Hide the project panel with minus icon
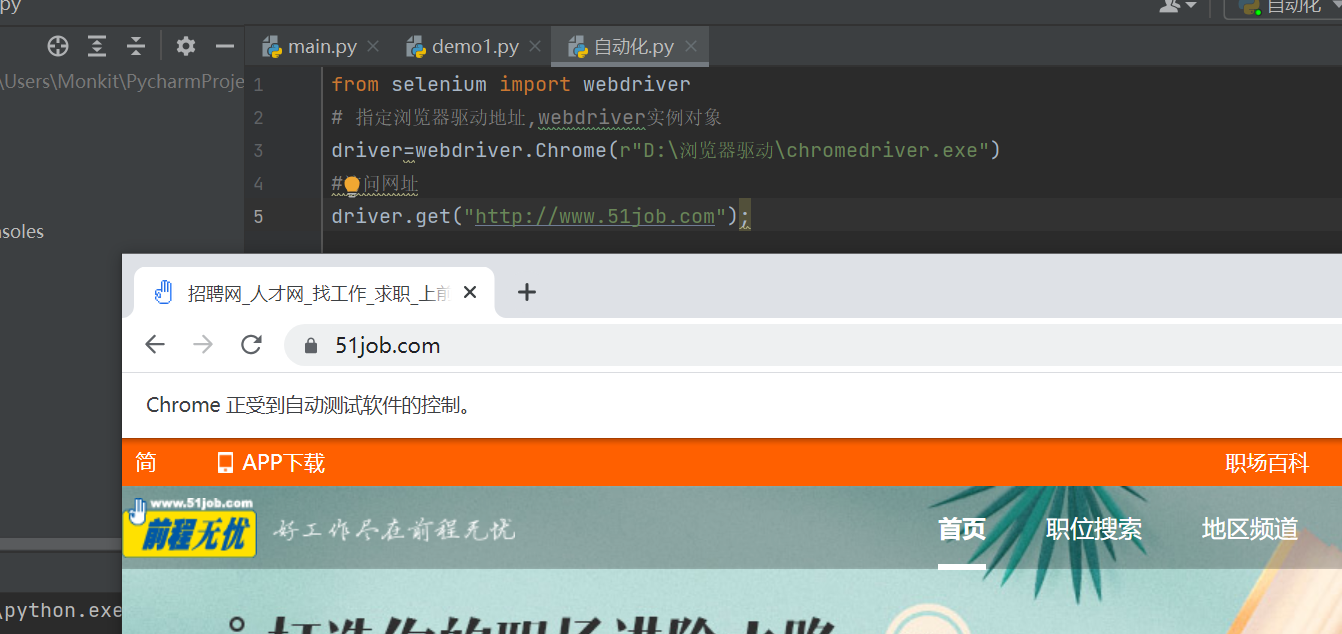This screenshot has height=634, width=1342. 225,46
